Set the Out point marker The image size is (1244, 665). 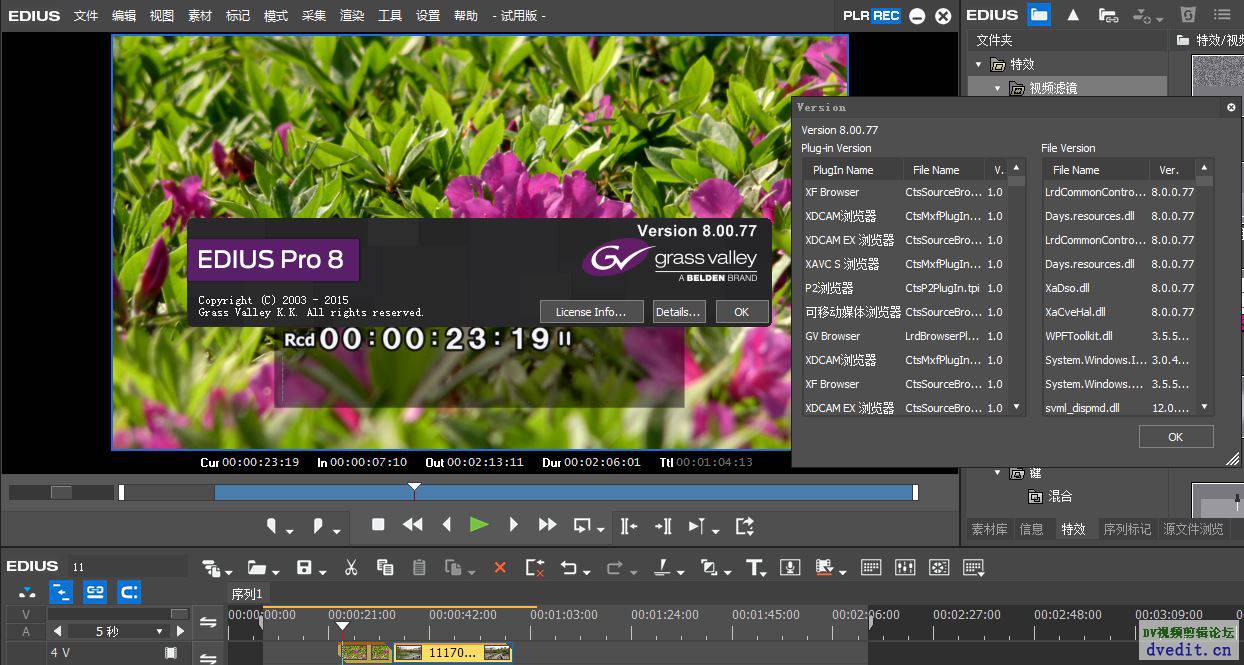pos(318,525)
